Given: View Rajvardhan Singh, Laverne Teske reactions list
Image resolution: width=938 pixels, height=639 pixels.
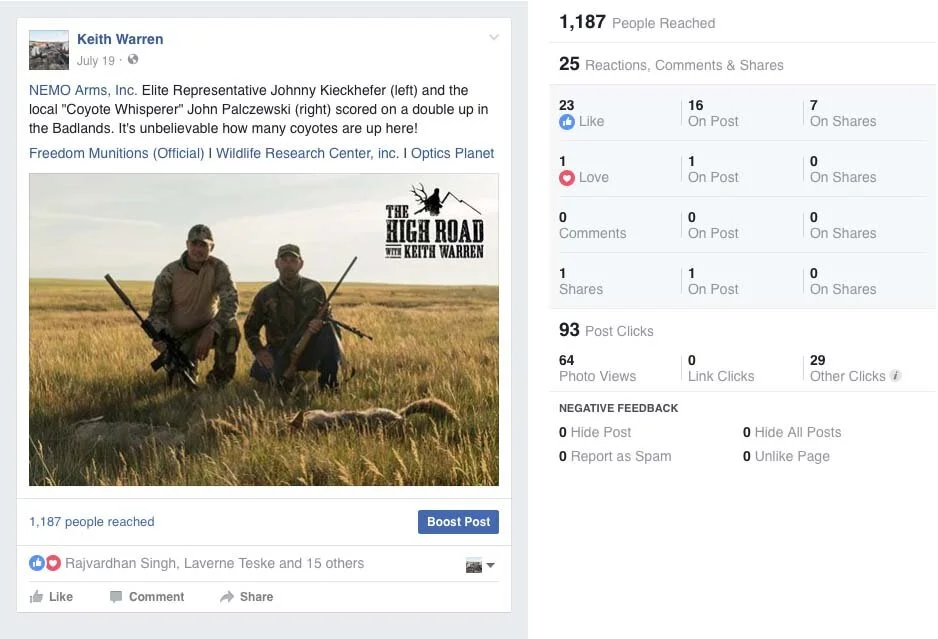Looking at the screenshot, I should pyautogui.click(x=214, y=563).
